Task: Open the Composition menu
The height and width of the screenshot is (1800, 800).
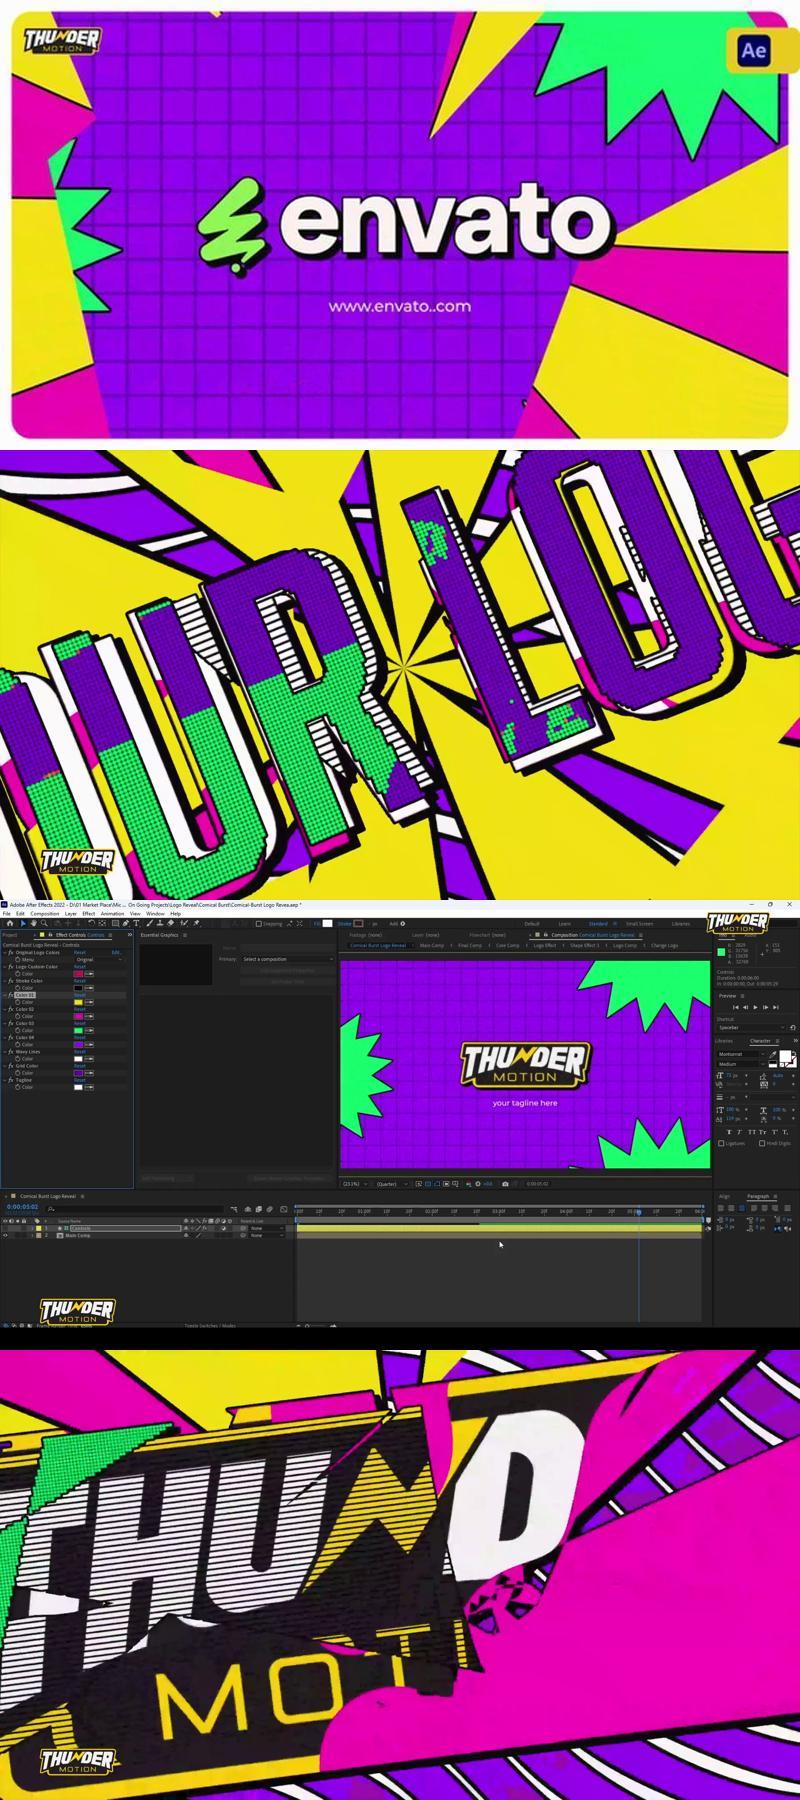Action: (45, 913)
